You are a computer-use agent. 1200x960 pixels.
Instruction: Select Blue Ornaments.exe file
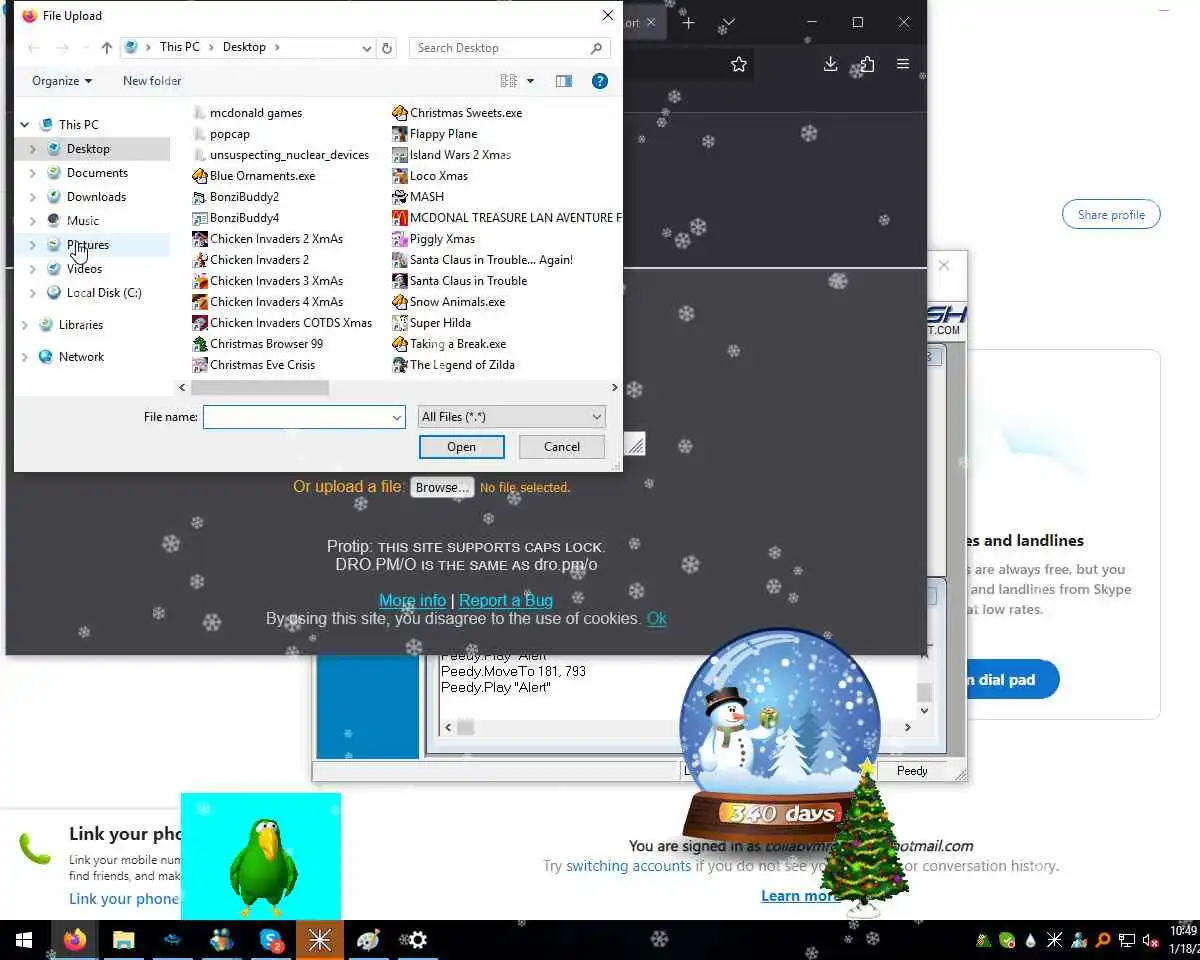254,176
